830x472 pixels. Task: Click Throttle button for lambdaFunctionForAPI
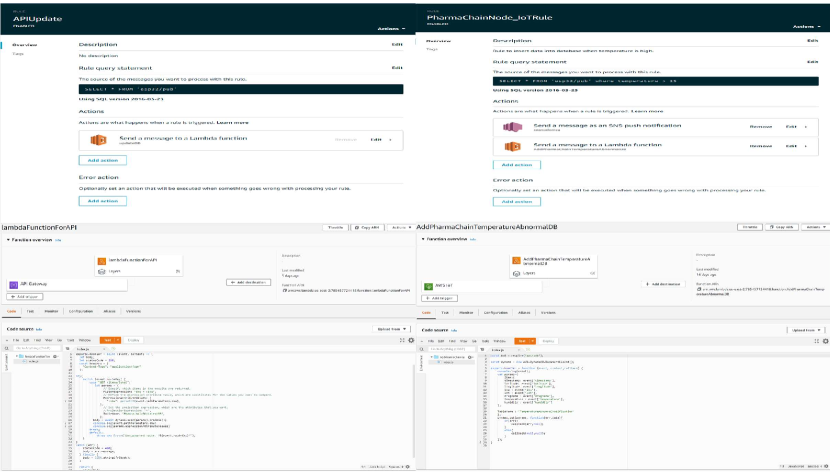coord(336,228)
